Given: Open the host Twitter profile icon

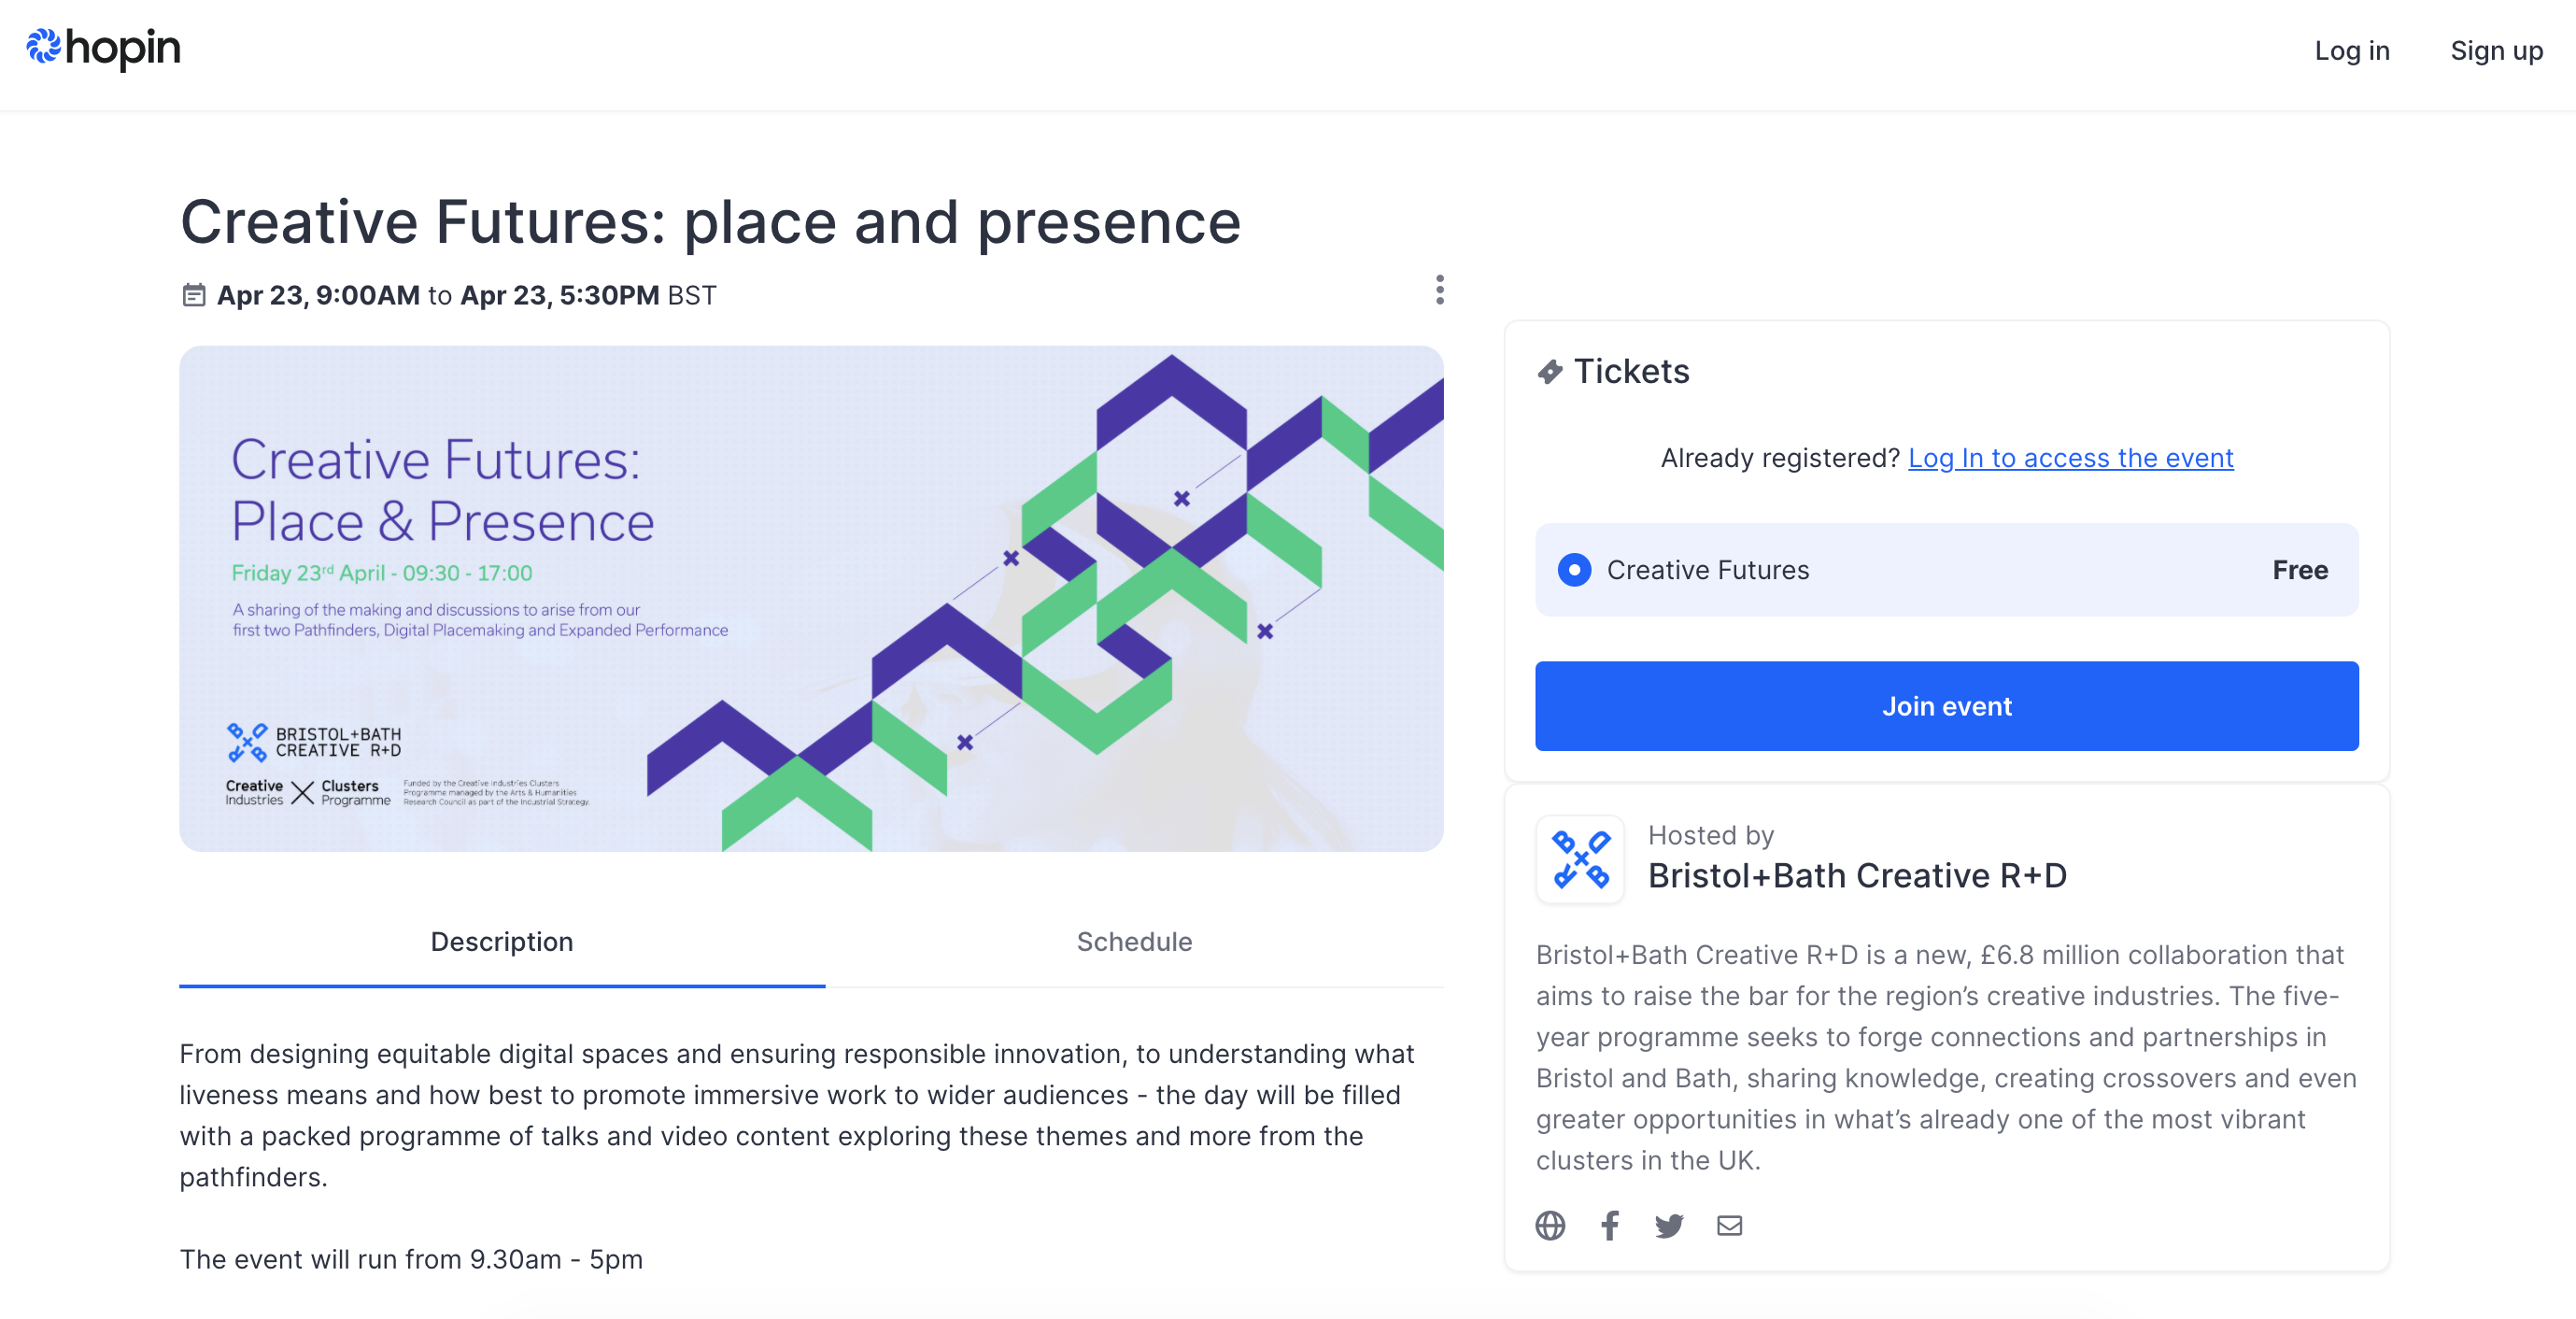Looking at the screenshot, I should coord(1669,1225).
